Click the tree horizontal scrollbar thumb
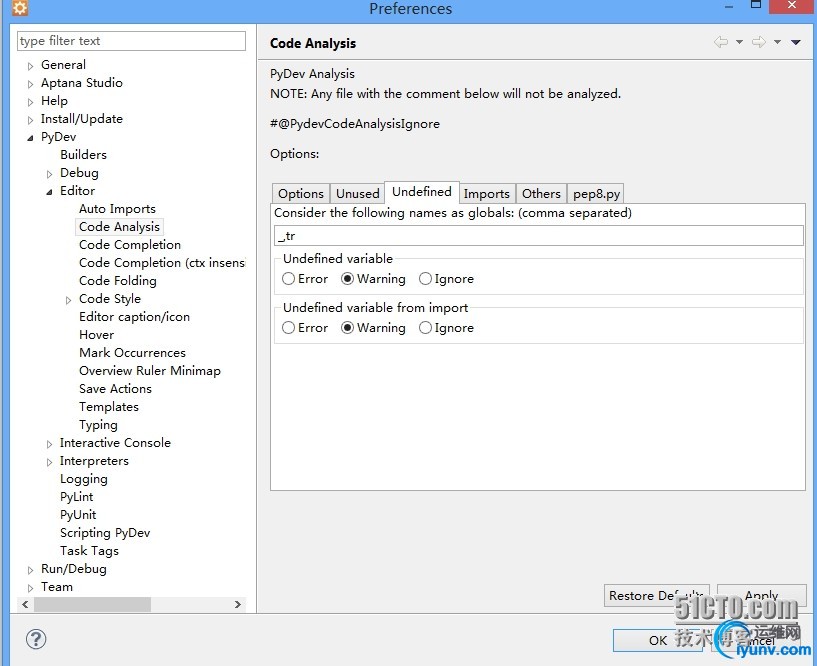Viewport: 817px width, 666px height. click(x=92, y=605)
